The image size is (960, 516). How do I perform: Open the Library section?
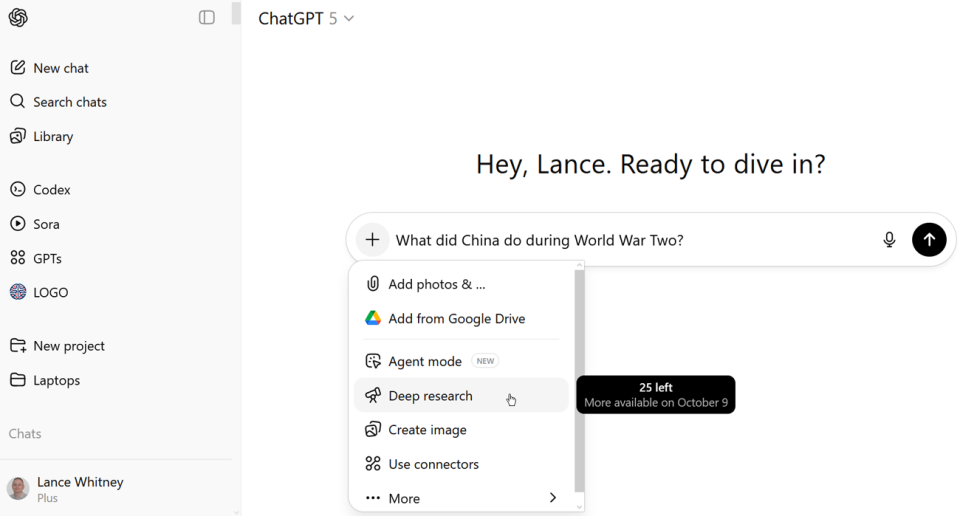point(52,136)
